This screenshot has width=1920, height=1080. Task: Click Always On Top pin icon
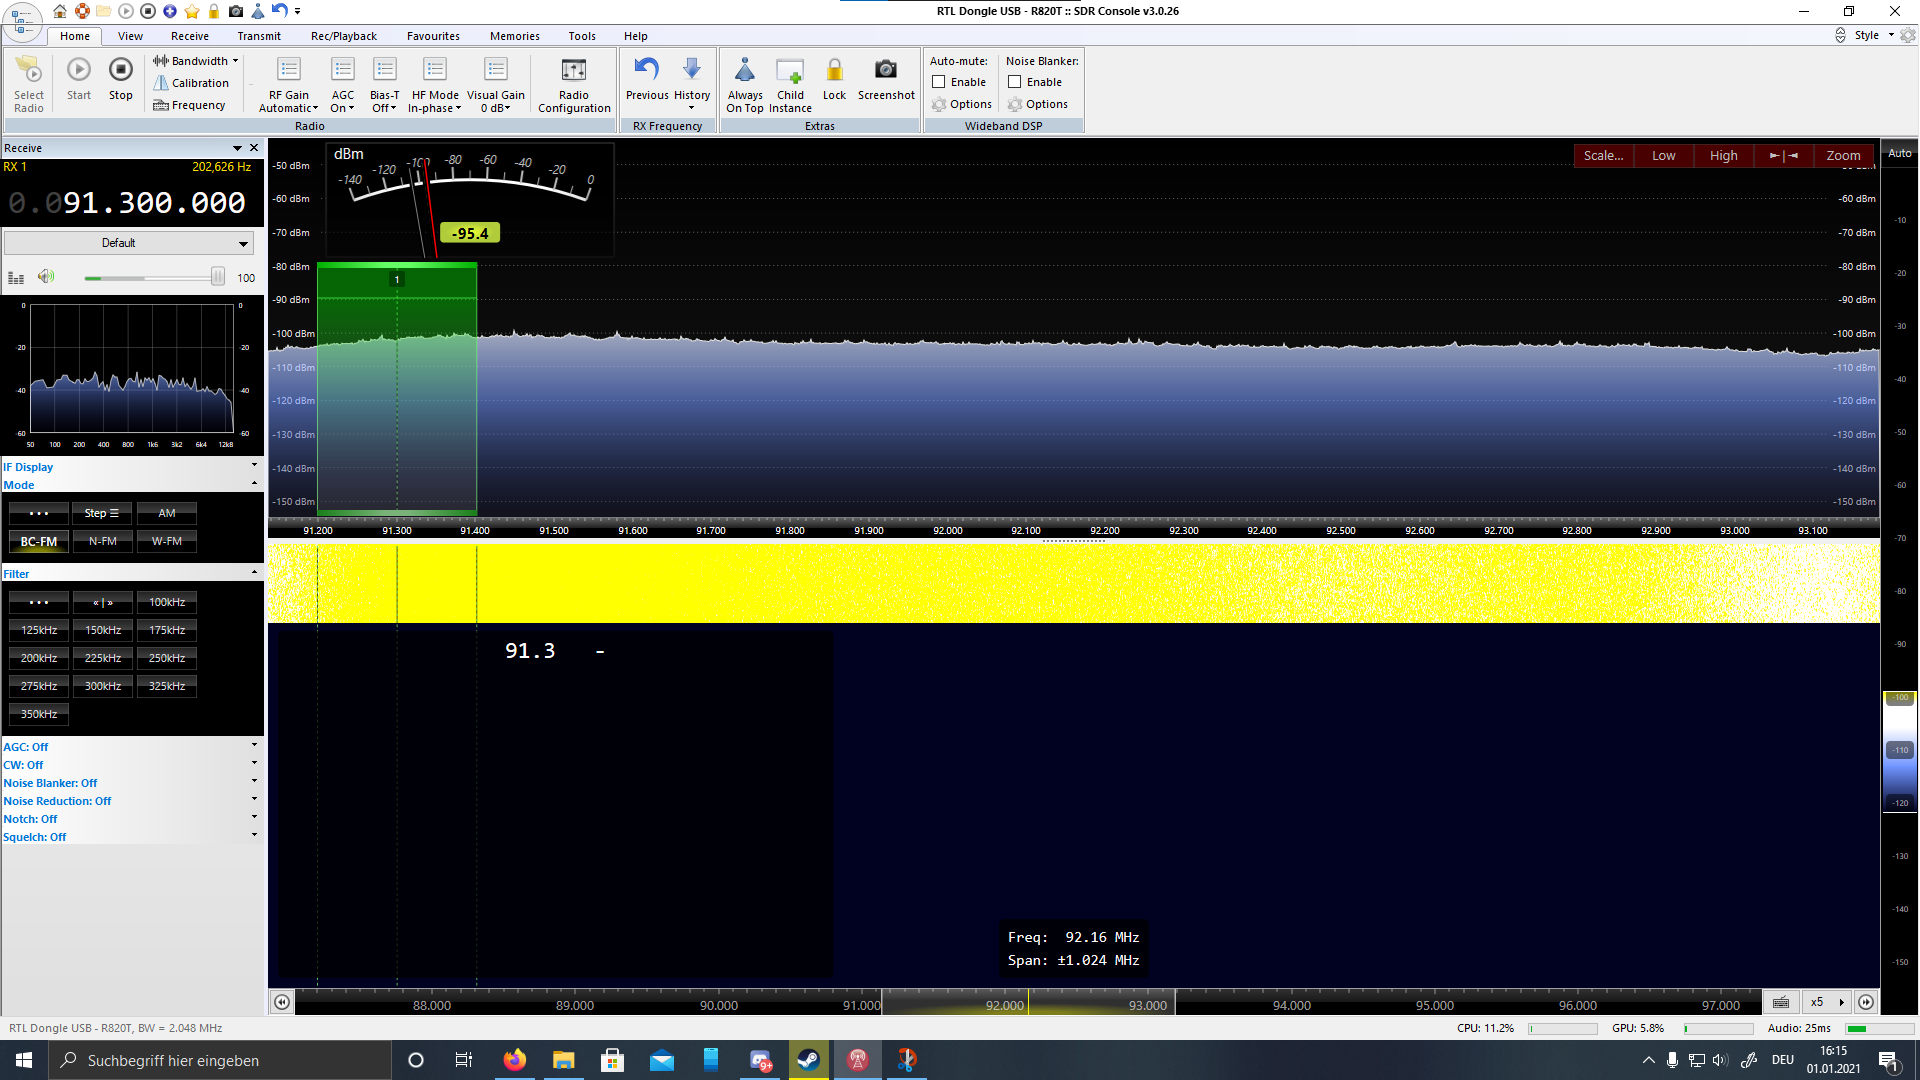point(744,70)
